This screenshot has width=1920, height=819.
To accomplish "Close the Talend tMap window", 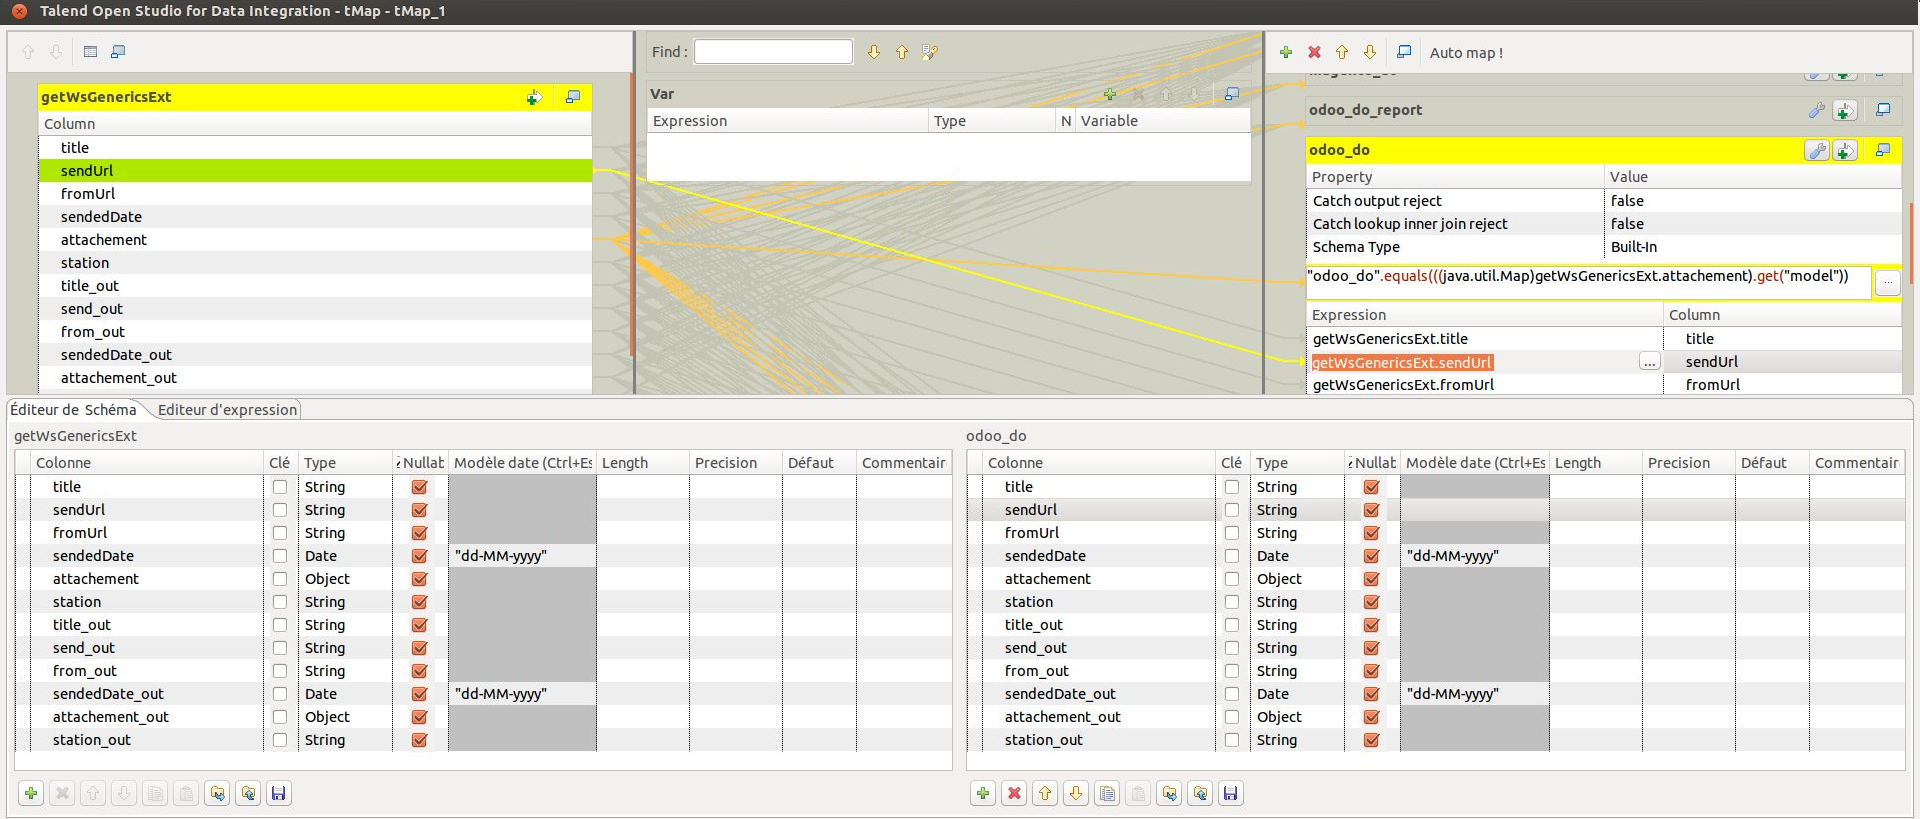I will (19, 11).
